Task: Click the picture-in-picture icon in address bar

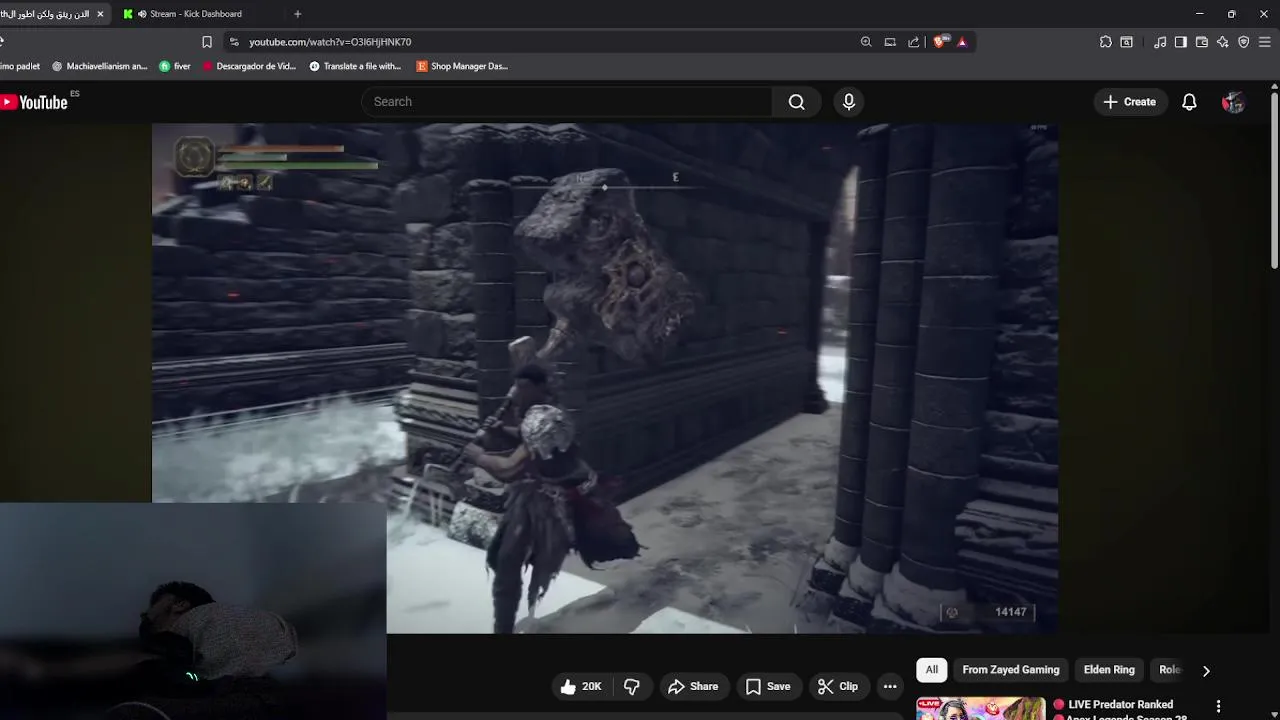Action: [890, 42]
